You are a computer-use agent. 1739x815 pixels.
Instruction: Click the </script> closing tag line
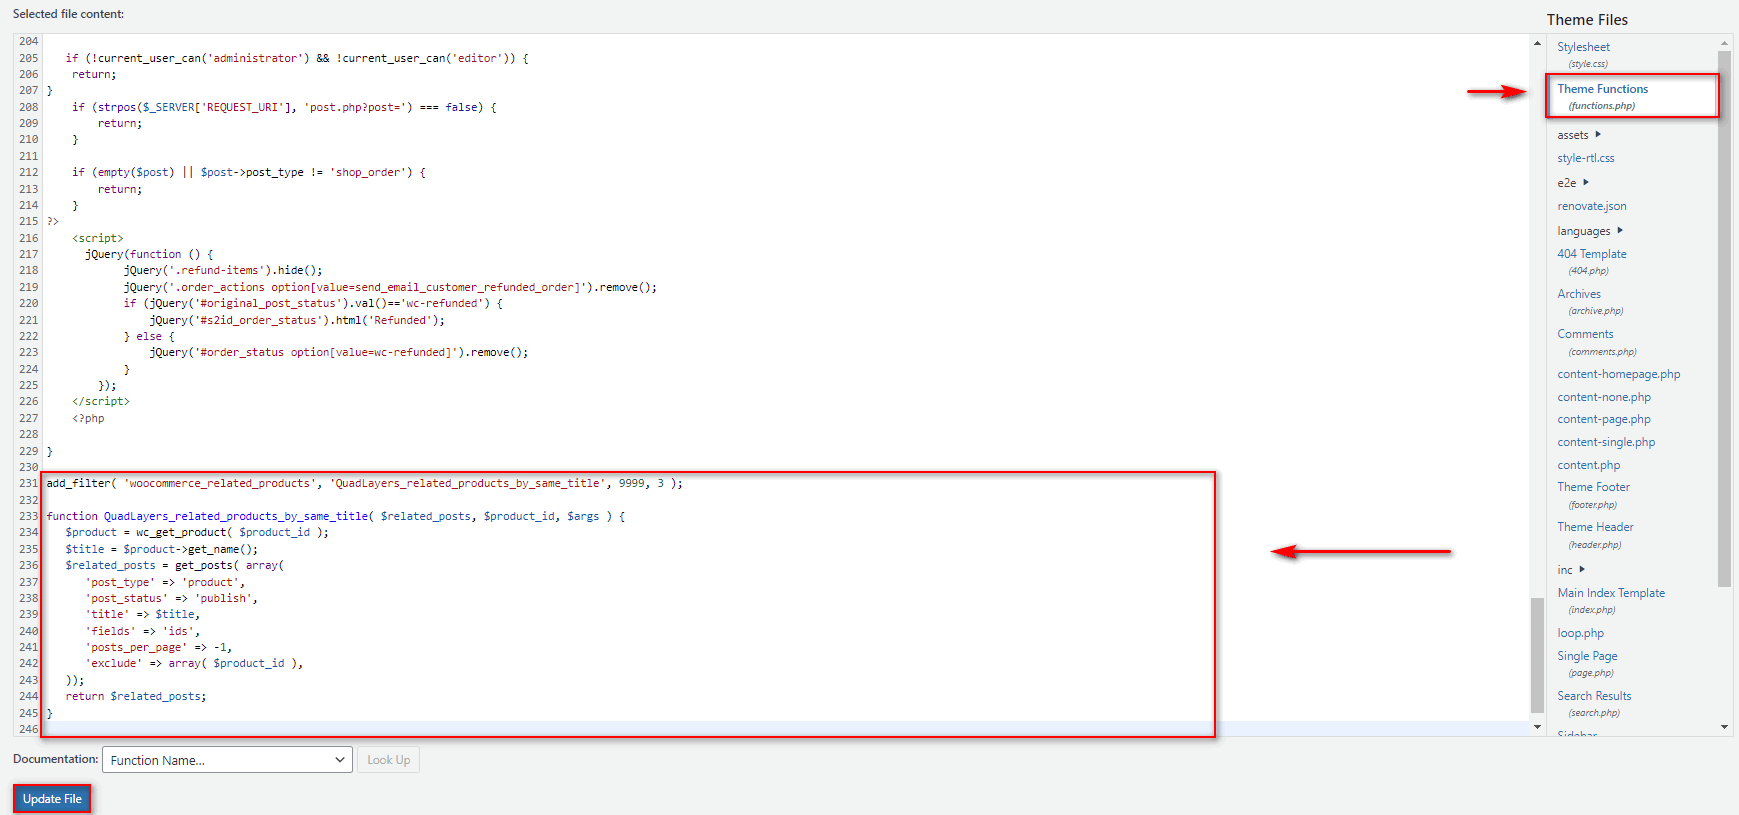pos(100,401)
